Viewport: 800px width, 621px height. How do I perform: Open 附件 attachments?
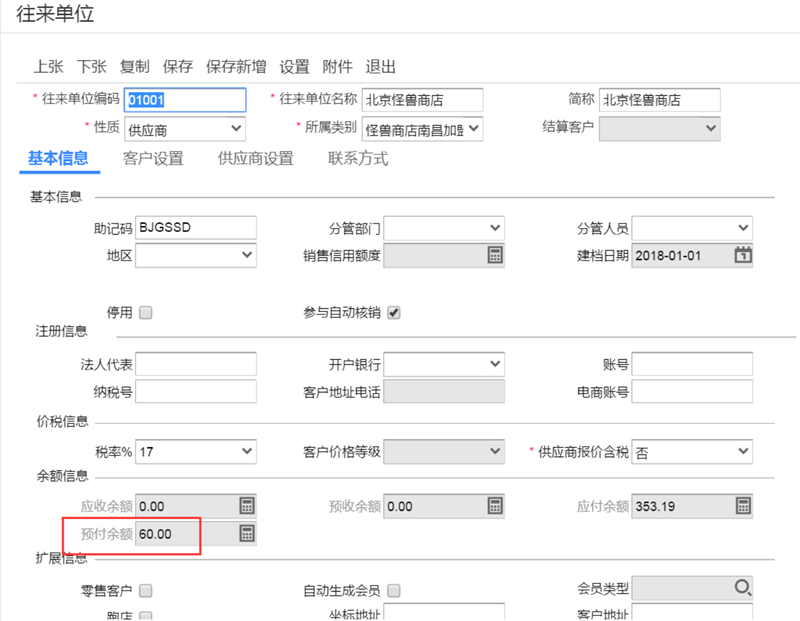(337, 66)
